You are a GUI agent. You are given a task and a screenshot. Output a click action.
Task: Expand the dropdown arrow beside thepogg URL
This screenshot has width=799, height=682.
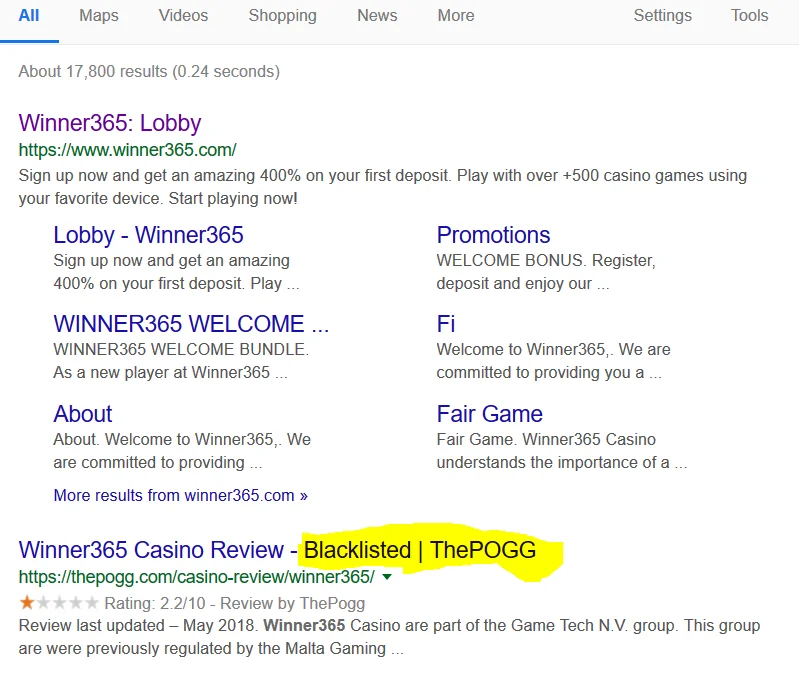click(387, 577)
